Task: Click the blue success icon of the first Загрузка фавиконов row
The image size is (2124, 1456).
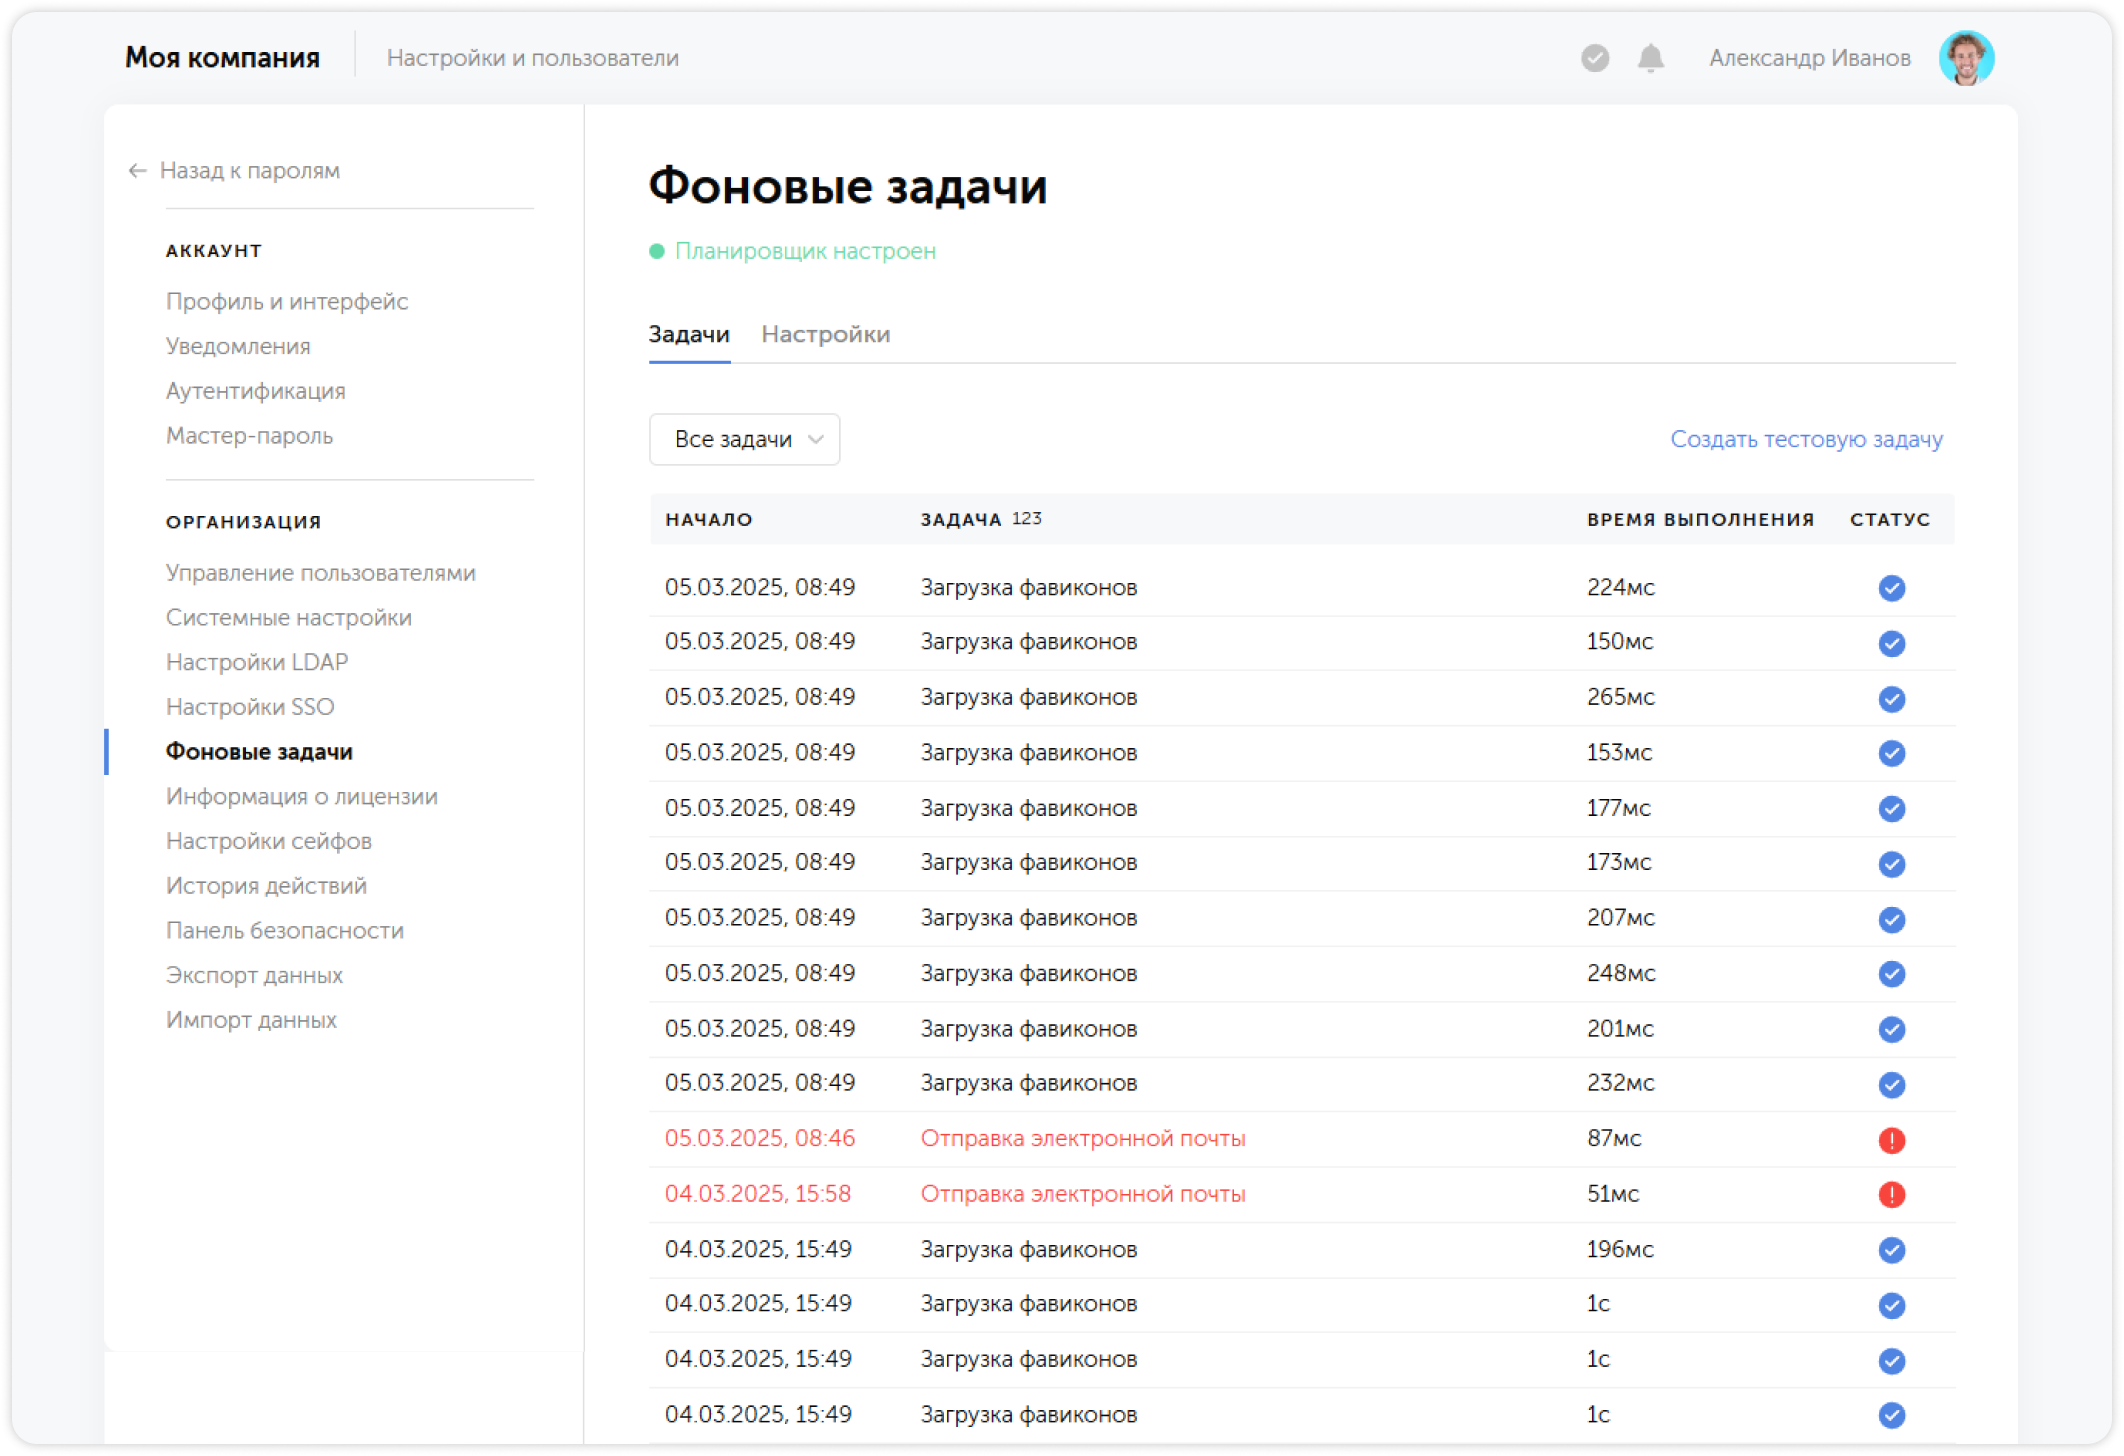Action: 1891,589
